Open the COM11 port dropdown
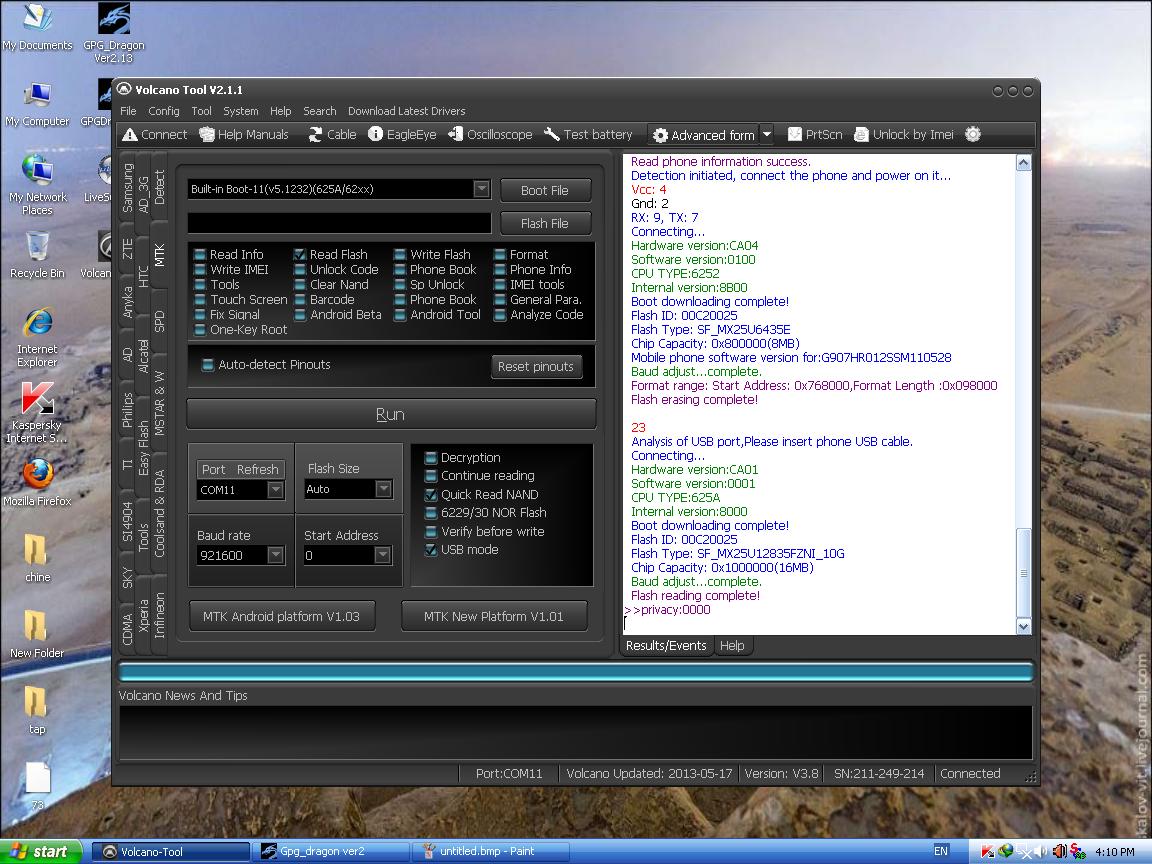 pos(276,489)
